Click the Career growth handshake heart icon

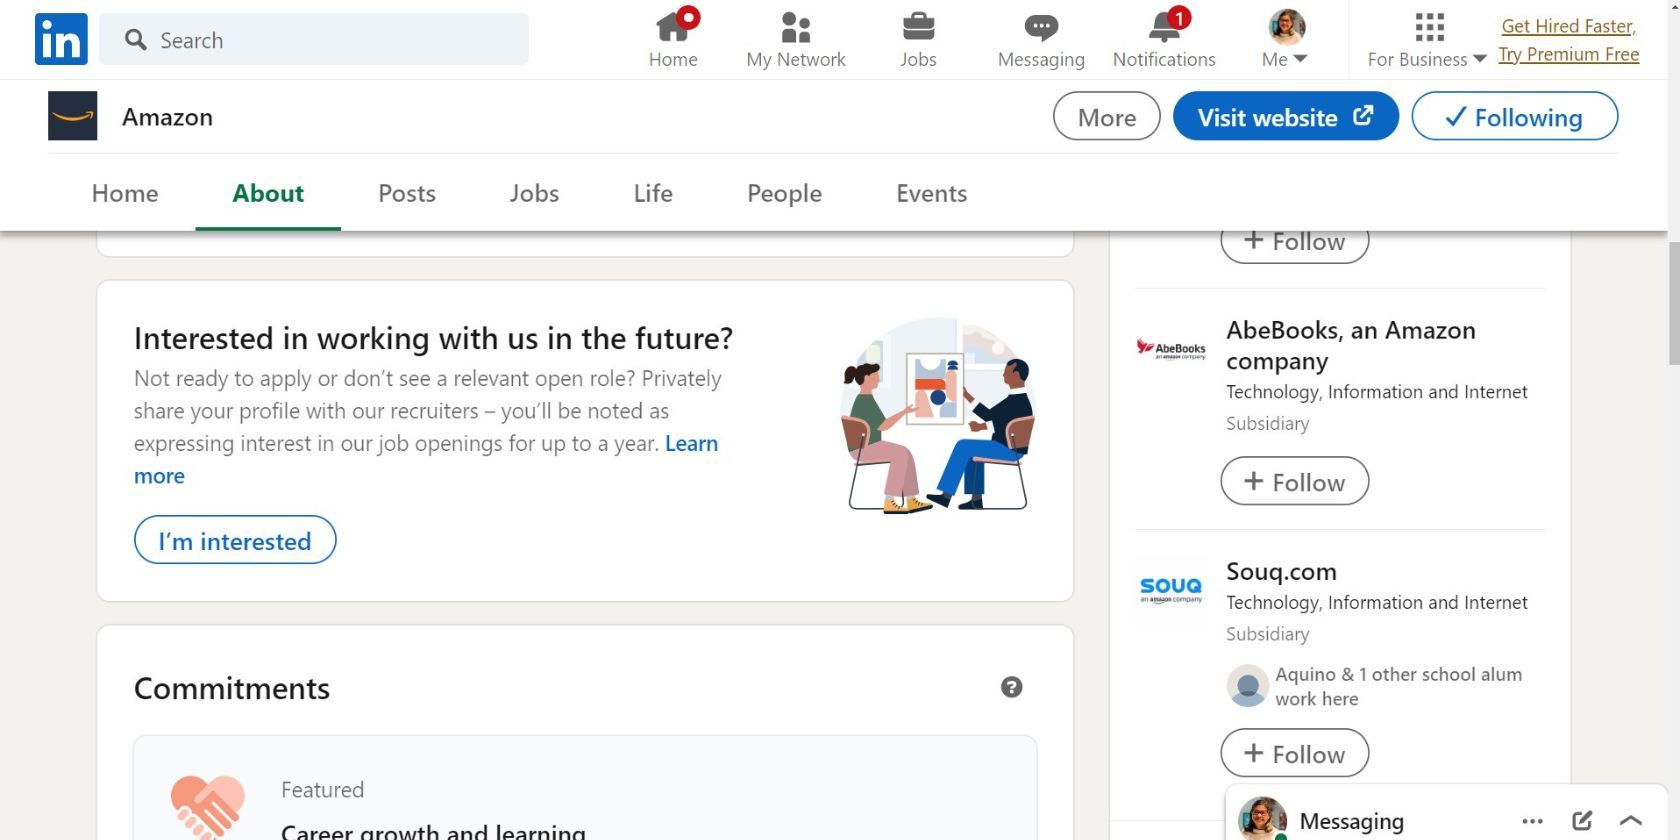coord(208,806)
